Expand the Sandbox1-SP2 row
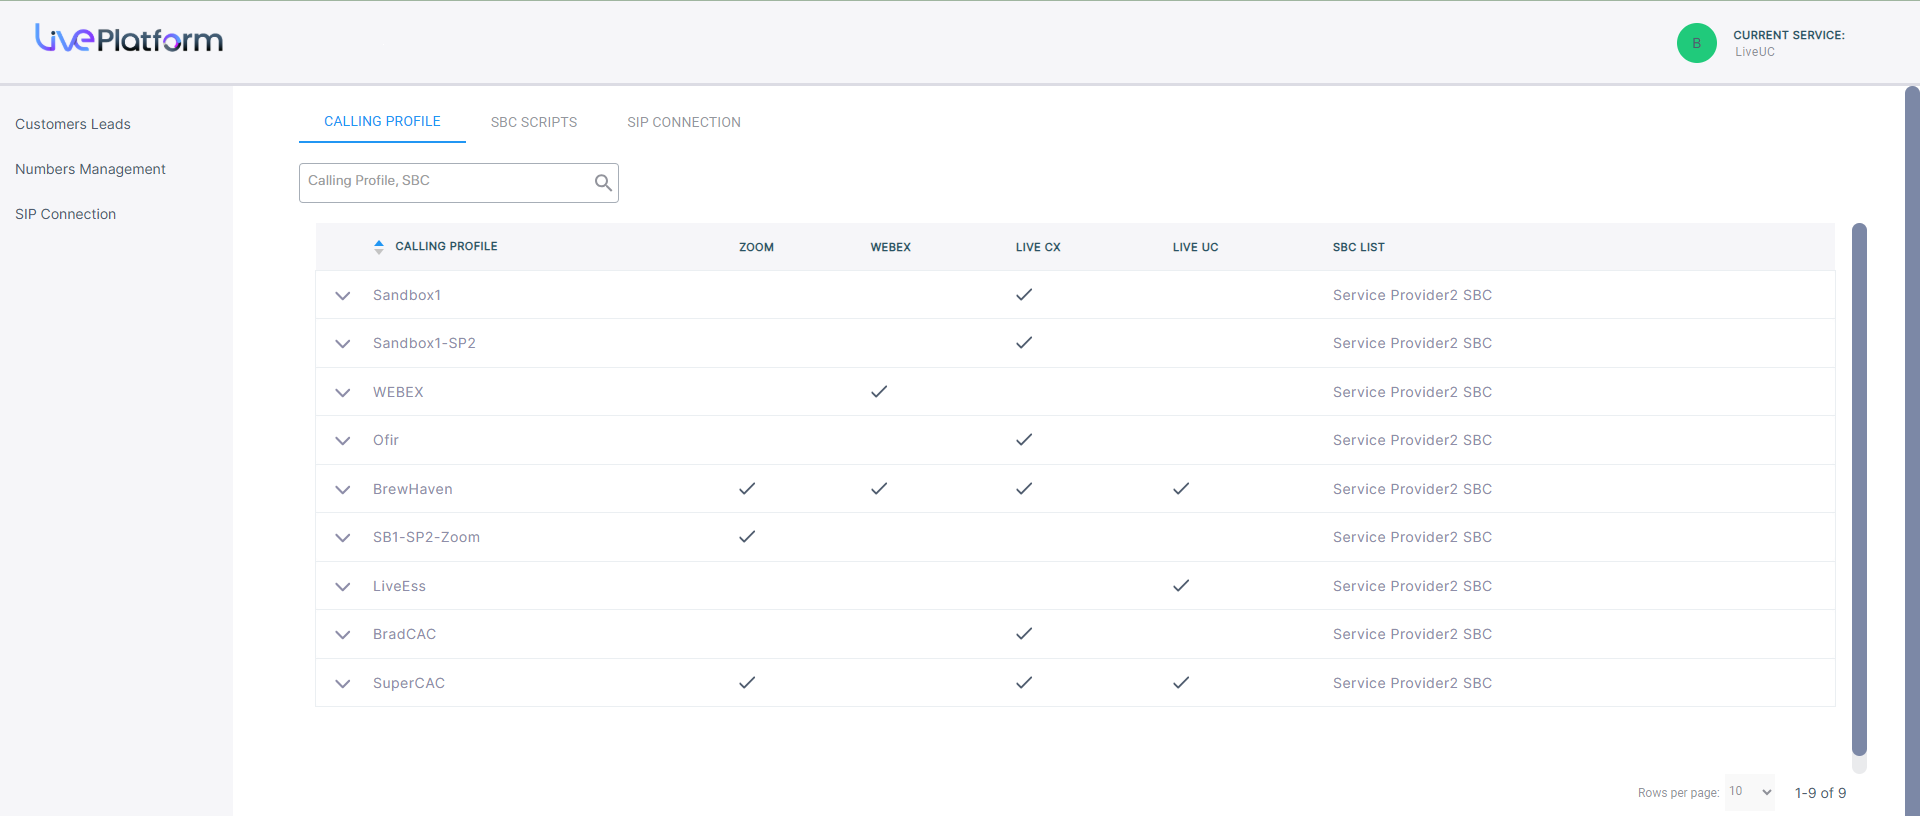This screenshot has height=816, width=1920. click(343, 344)
